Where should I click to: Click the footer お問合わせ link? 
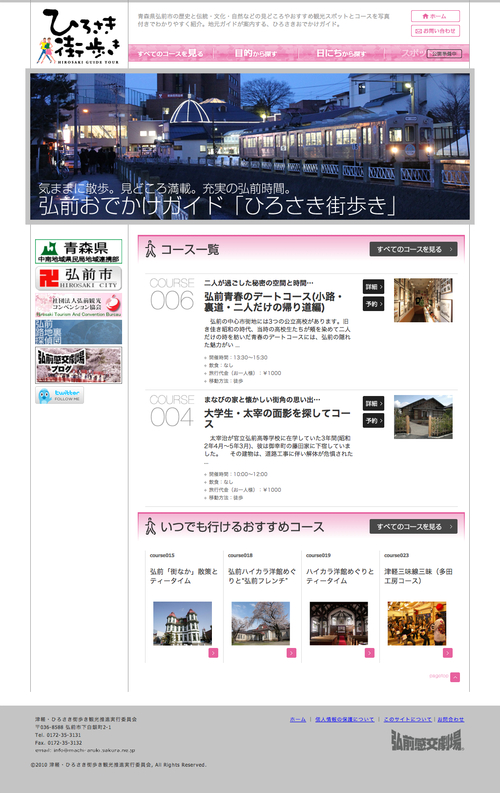[450, 719]
